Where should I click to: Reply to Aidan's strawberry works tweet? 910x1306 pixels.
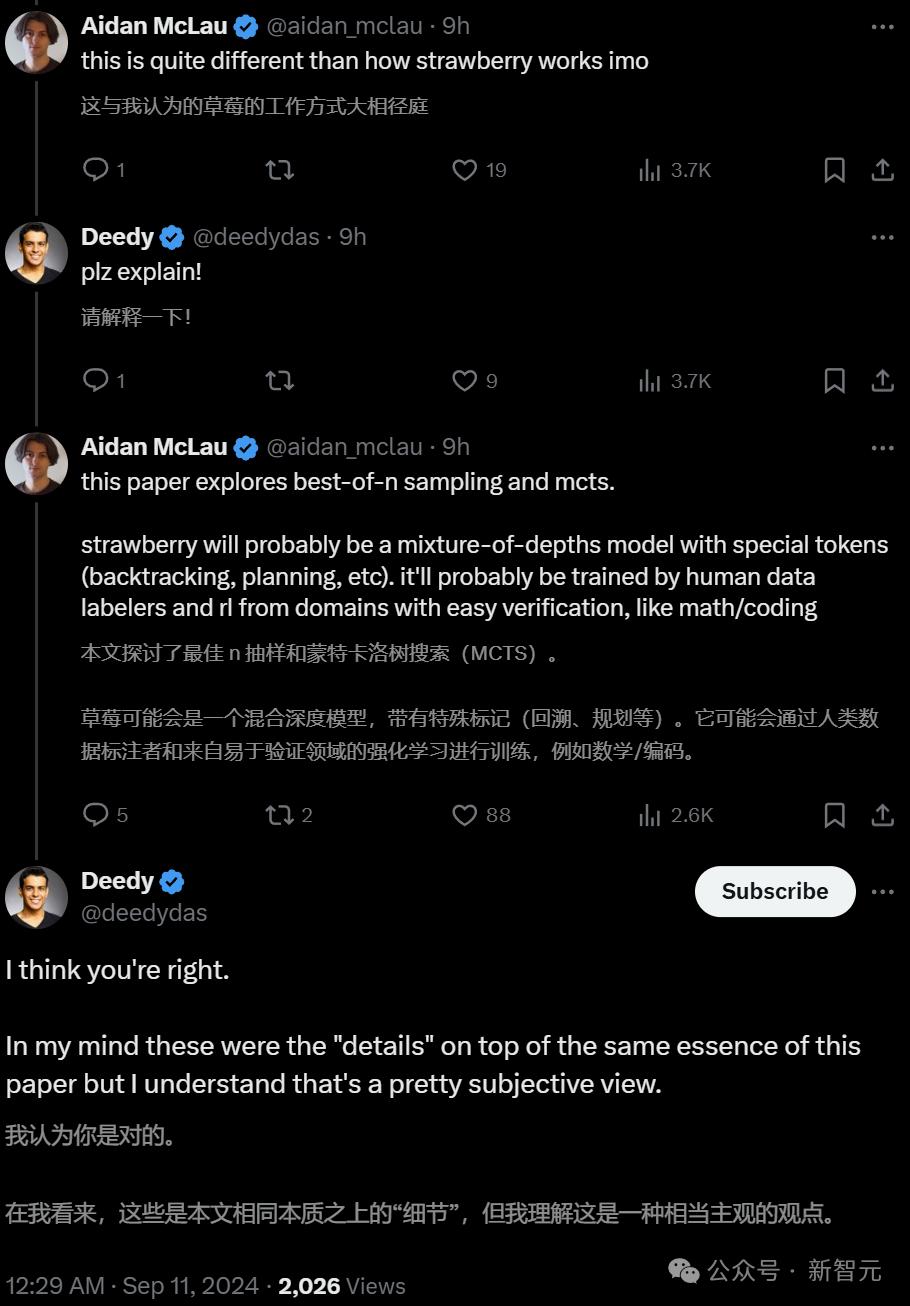click(96, 170)
